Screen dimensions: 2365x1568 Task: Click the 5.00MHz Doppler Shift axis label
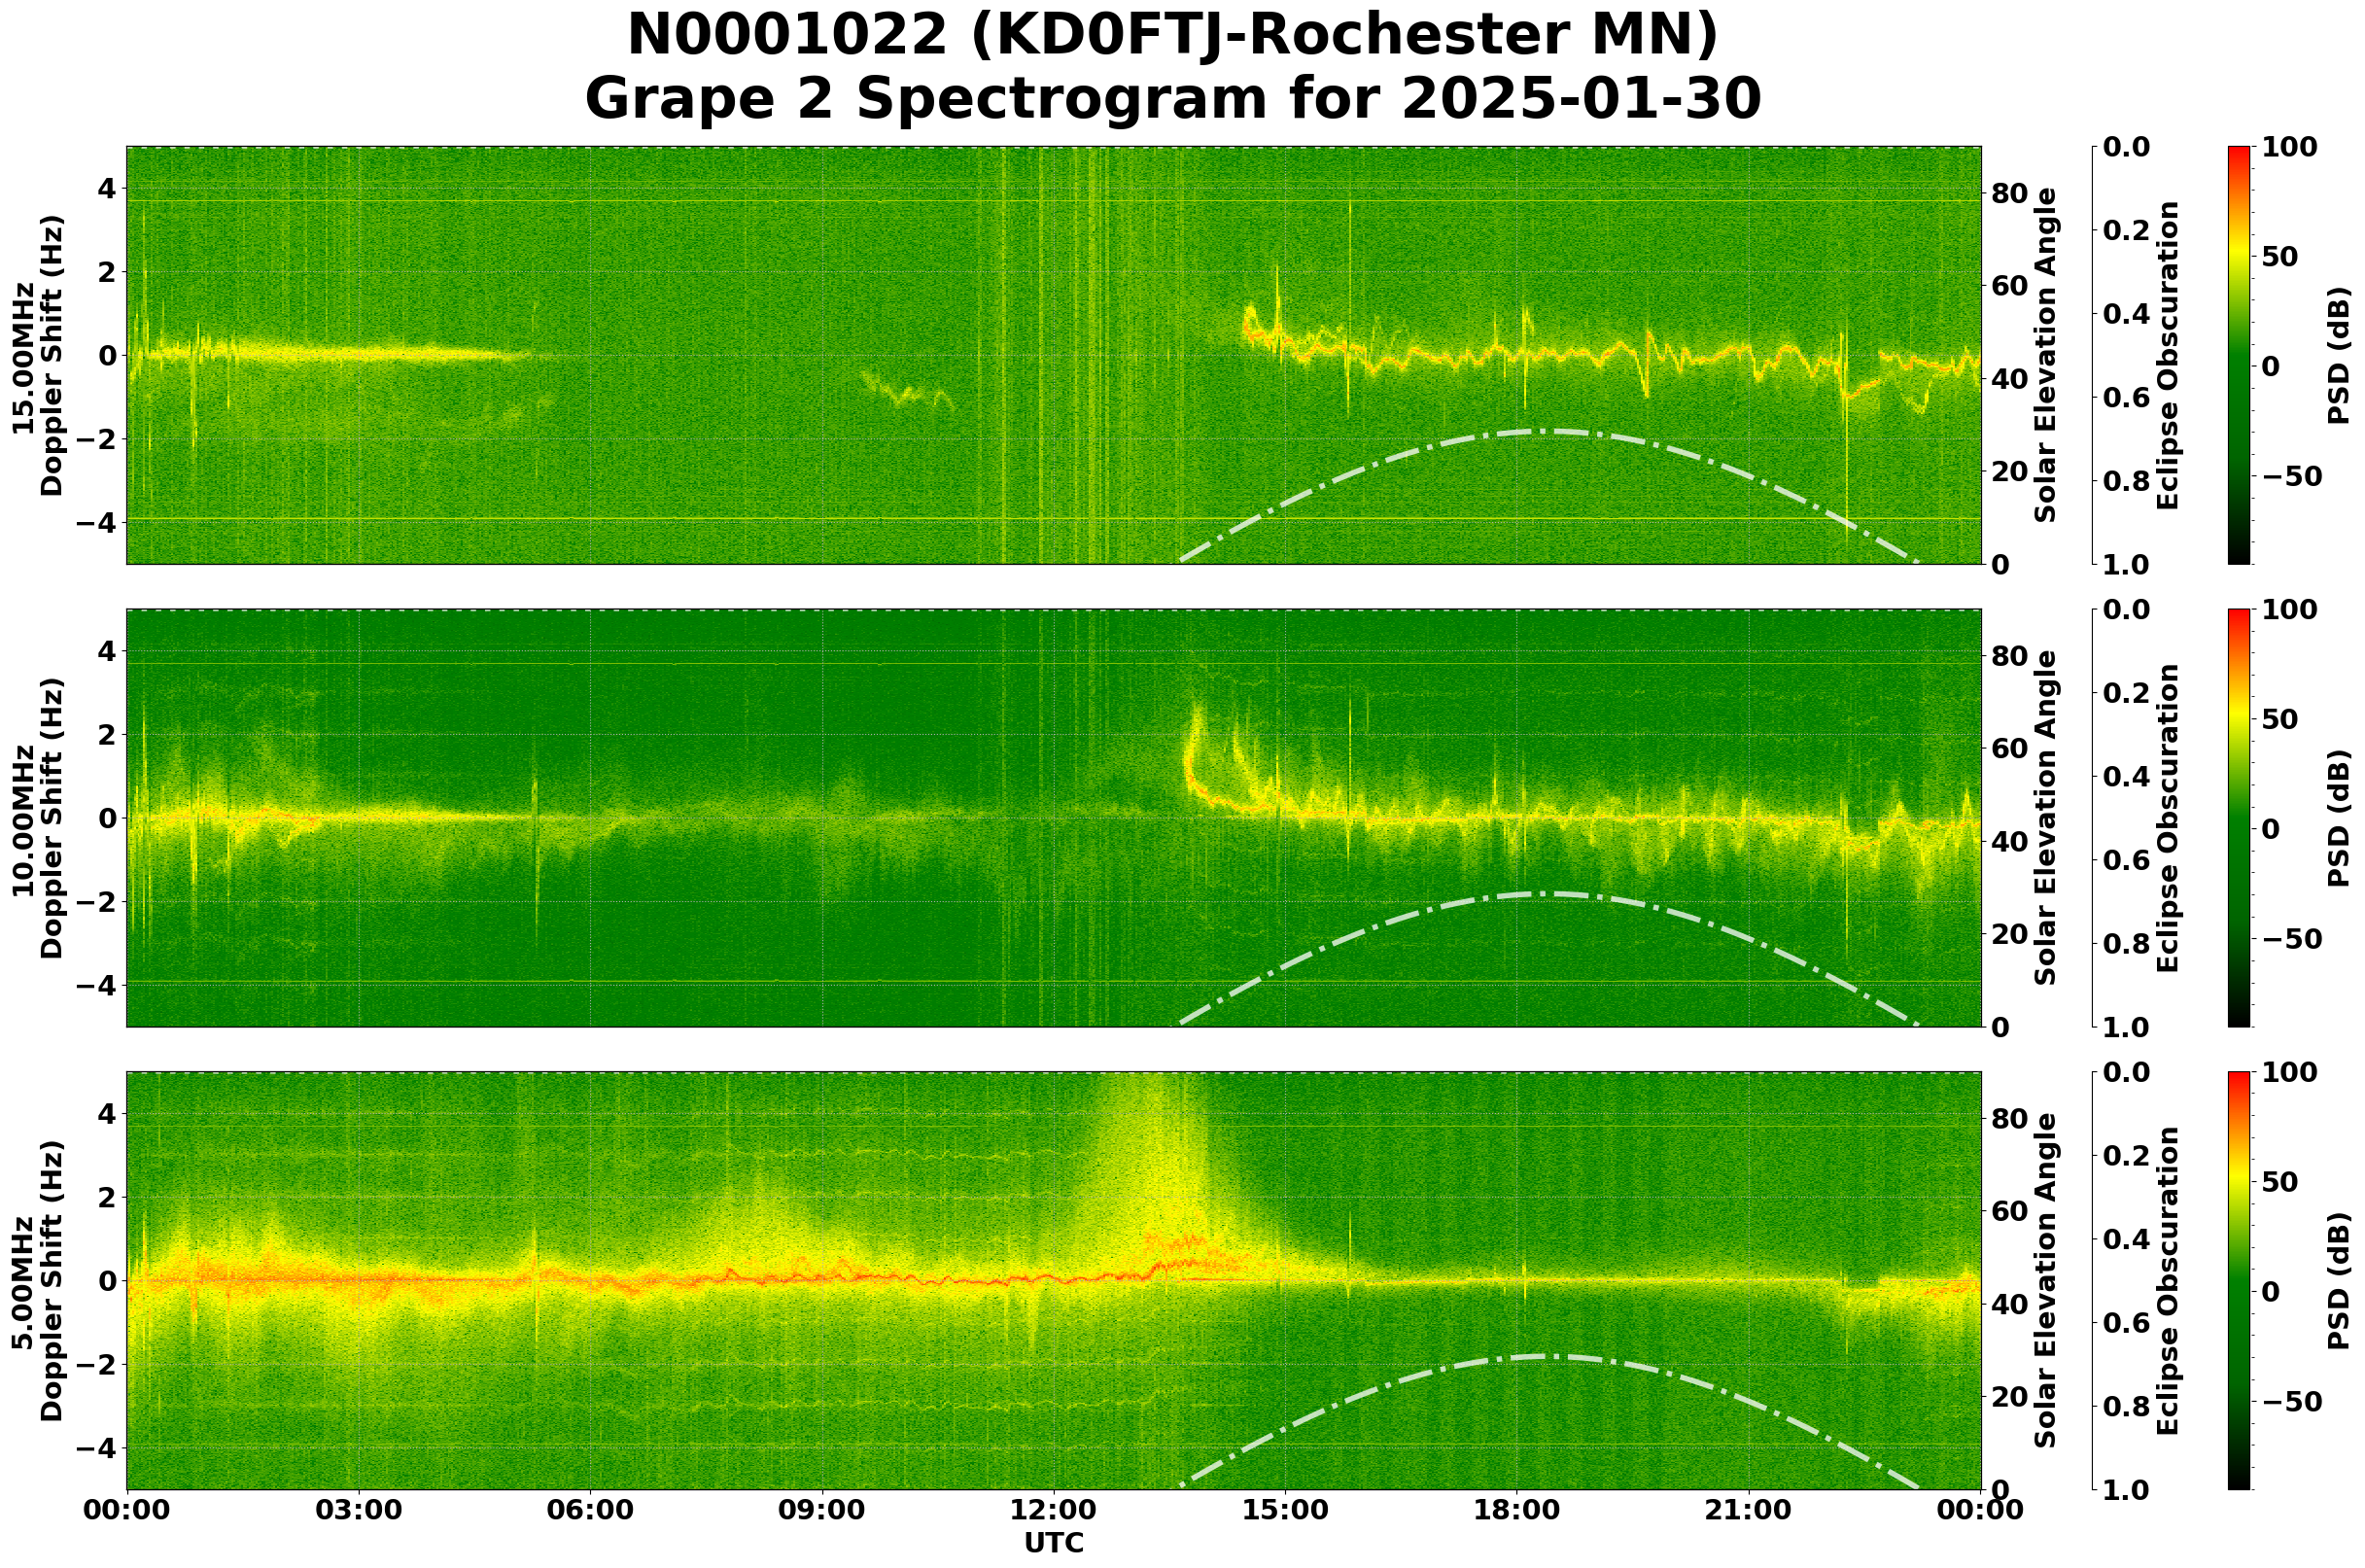coord(38,1281)
